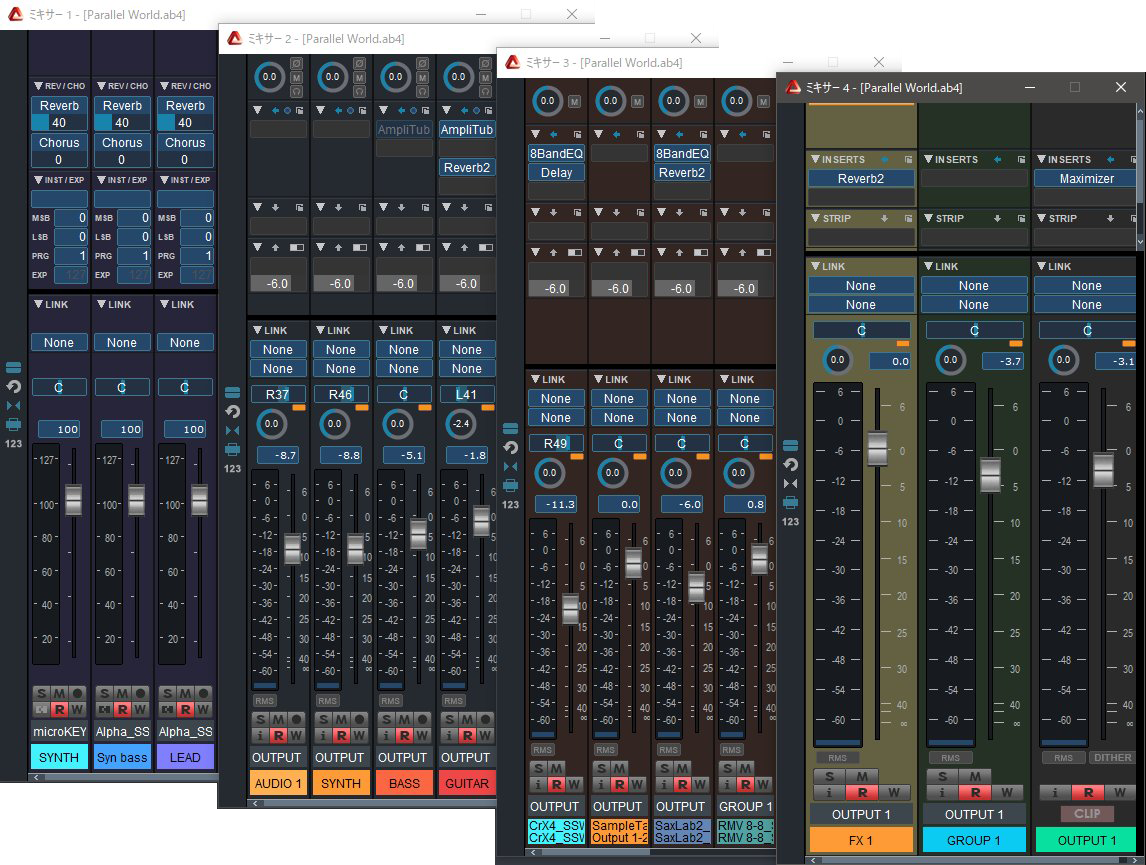Click the narrow-width arrows icon in Mixer 3 sidebar

click(510, 466)
